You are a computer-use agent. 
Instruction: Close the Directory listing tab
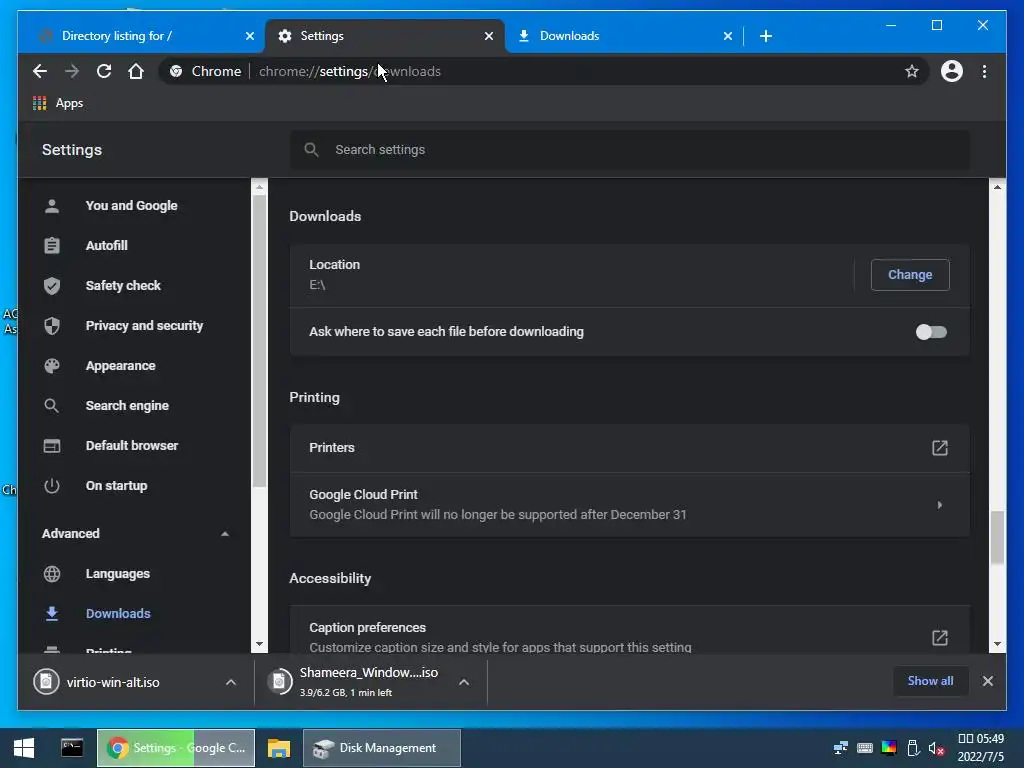249,36
